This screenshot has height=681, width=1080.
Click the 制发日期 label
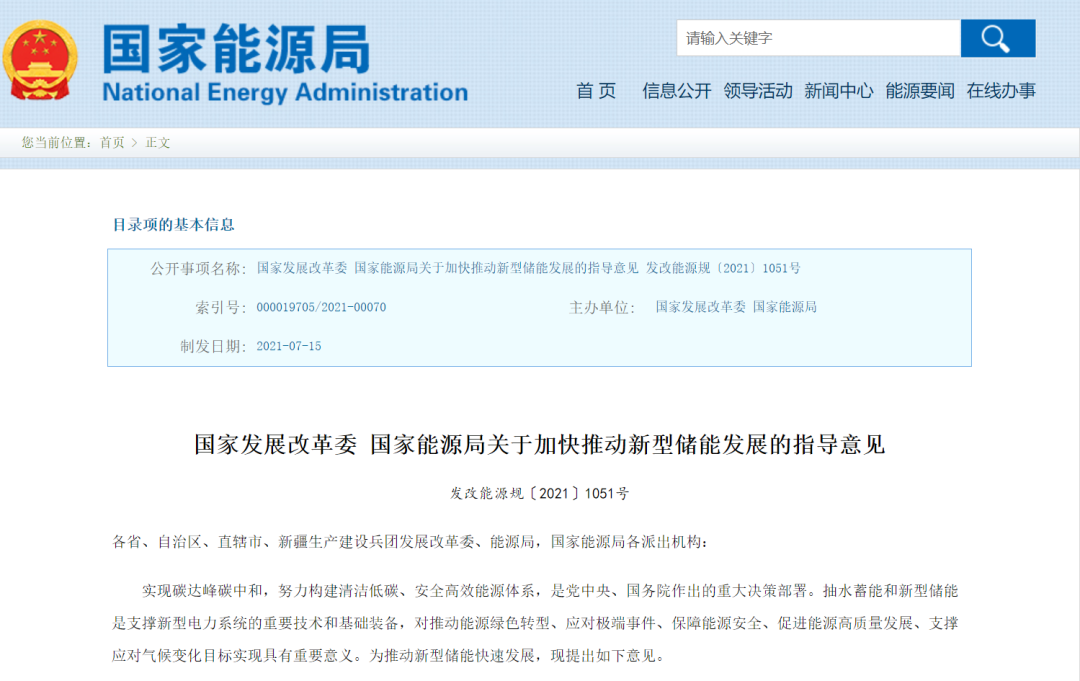pos(213,346)
